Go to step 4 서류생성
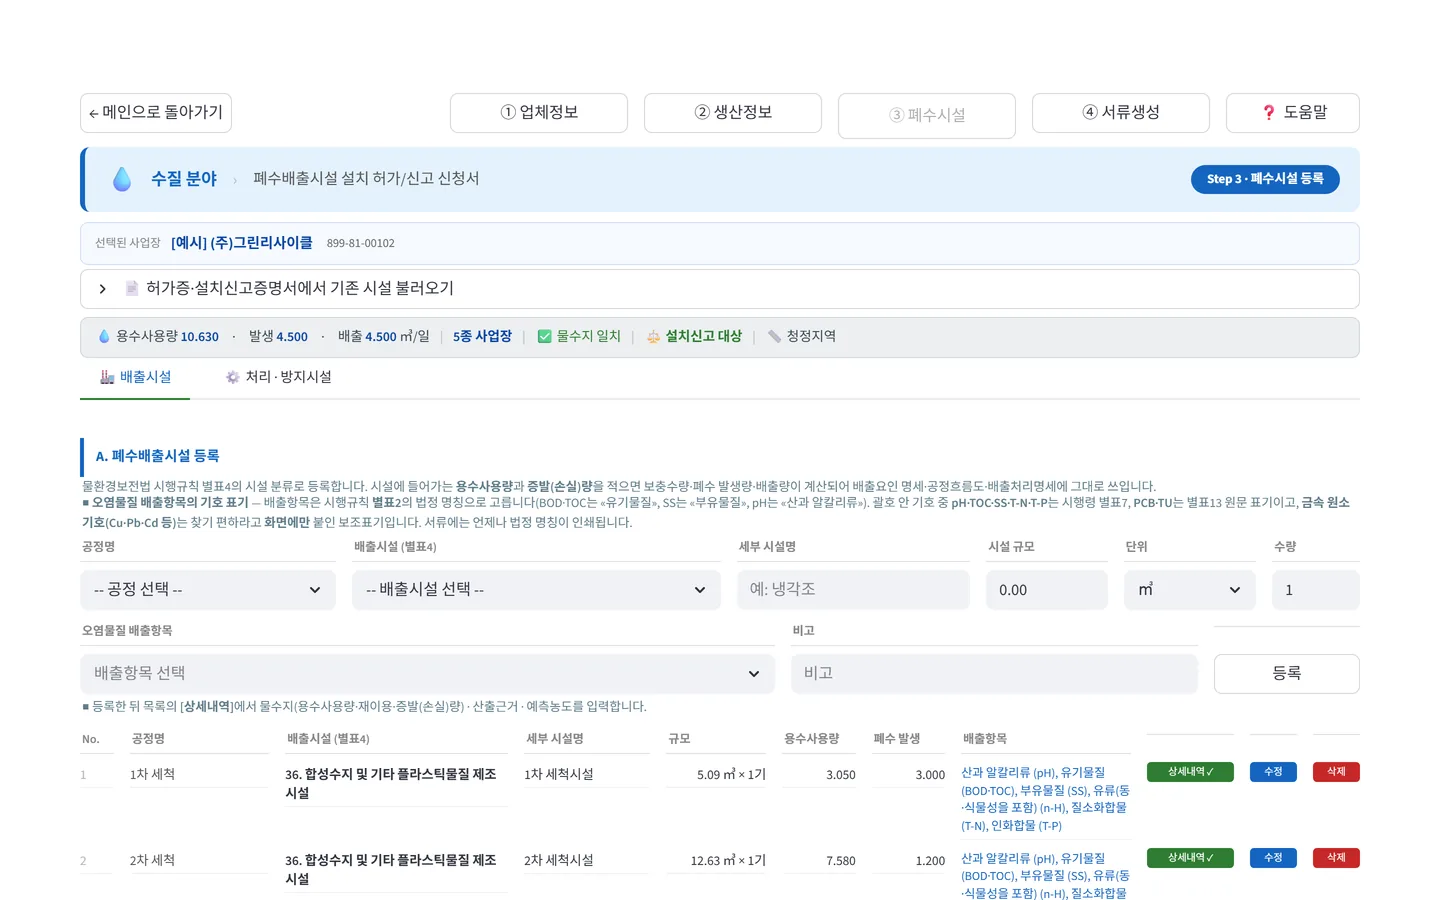The image size is (1440, 900). point(1121,113)
